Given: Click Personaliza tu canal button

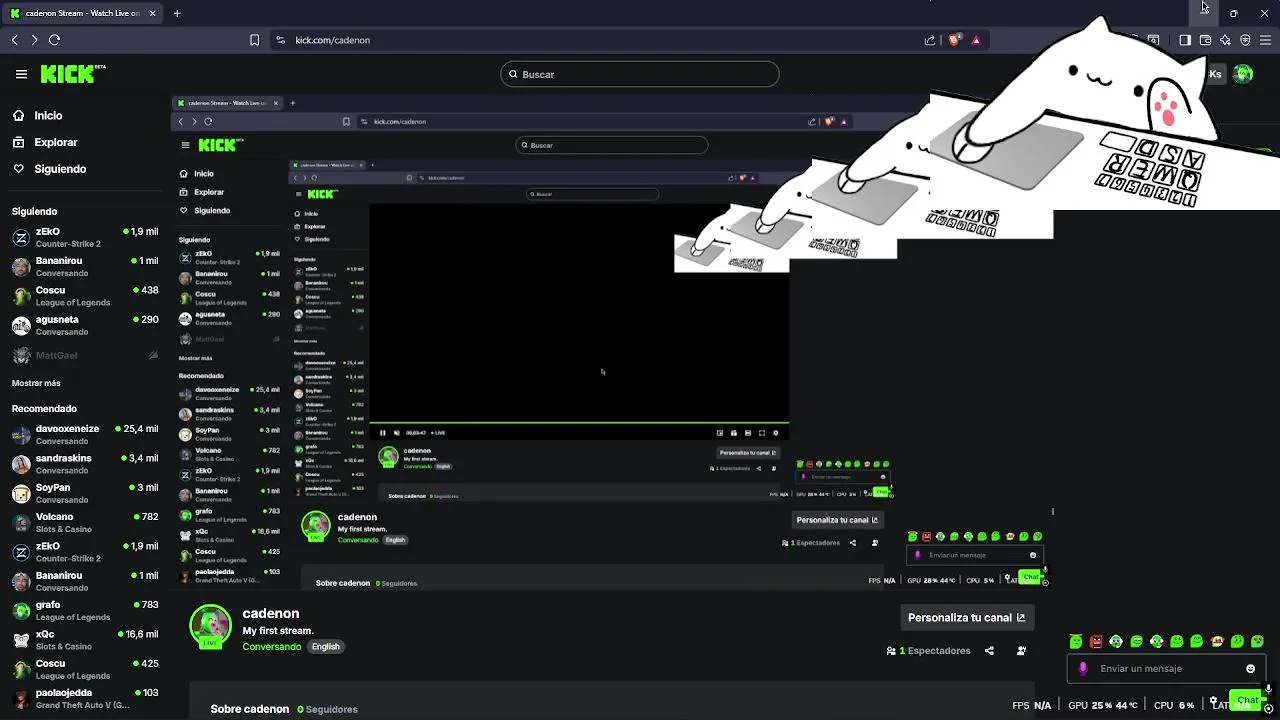Looking at the screenshot, I should pos(966,618).
